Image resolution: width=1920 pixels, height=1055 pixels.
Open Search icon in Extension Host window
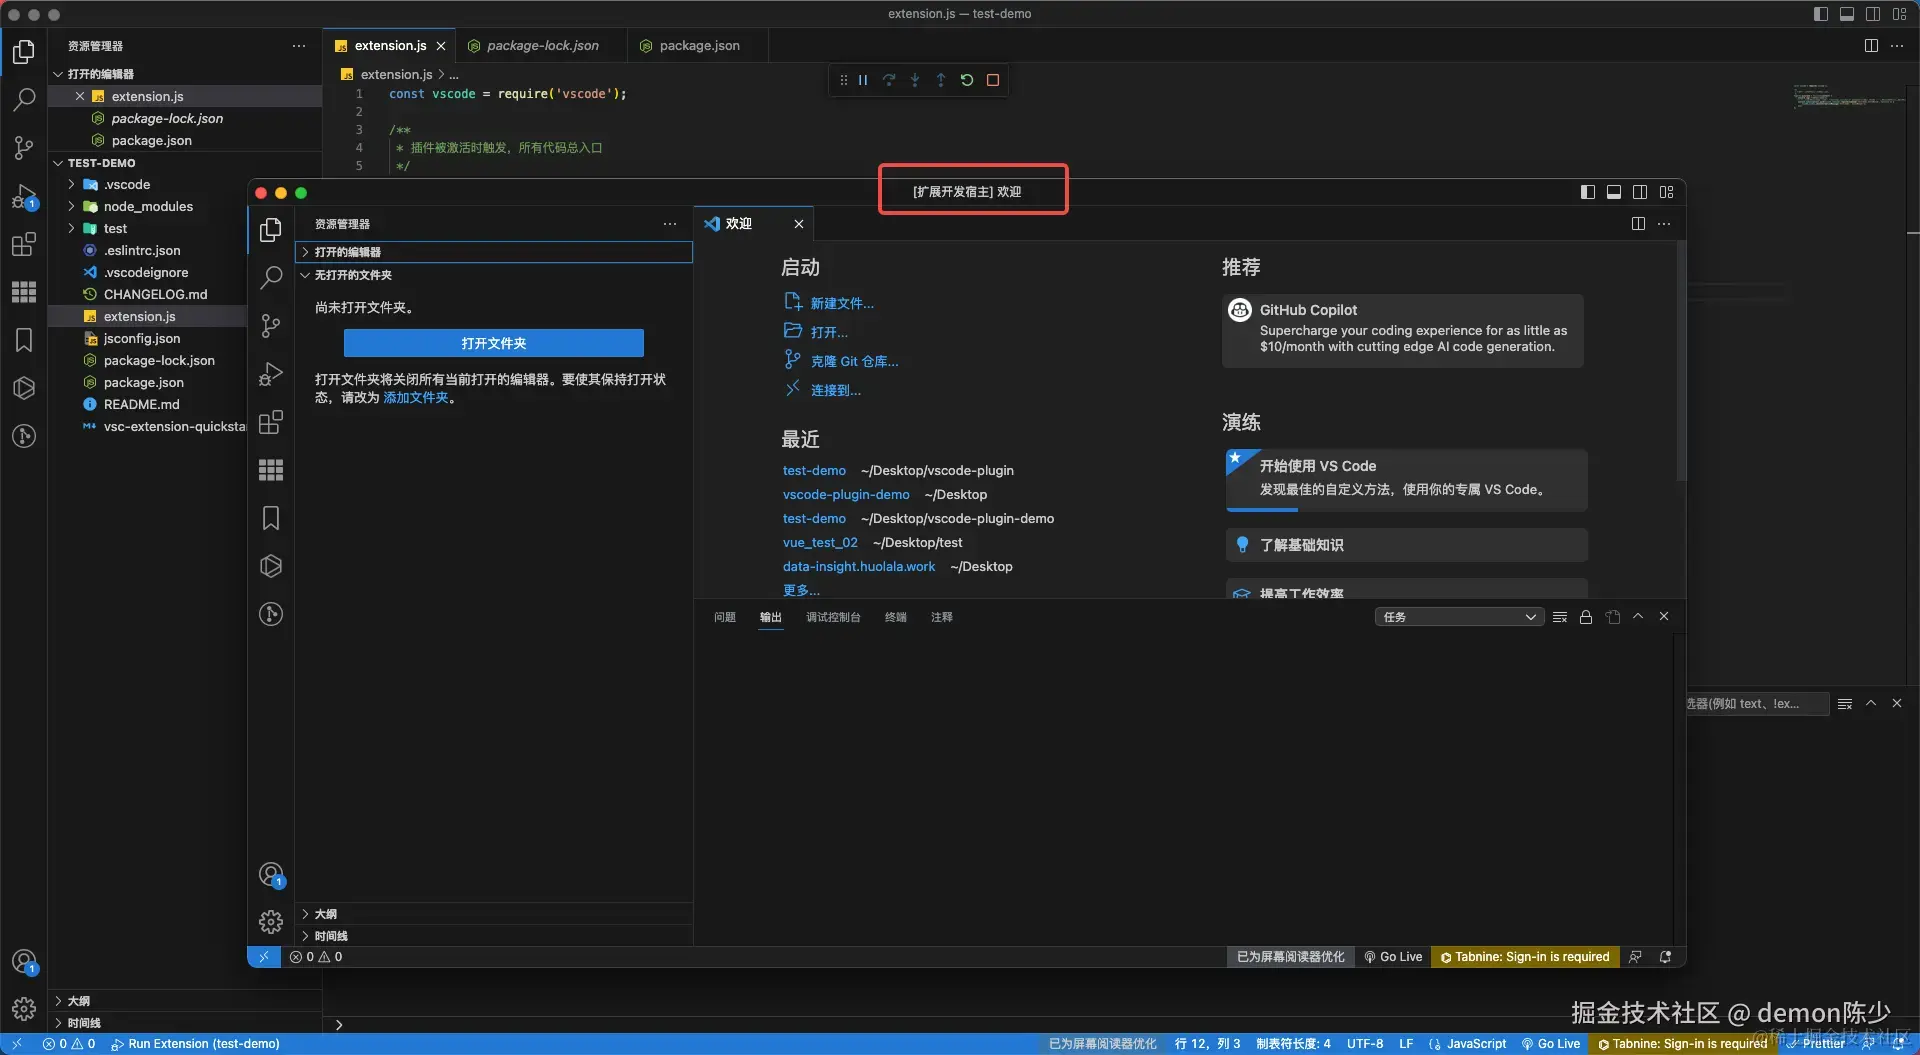tap(271, 277)
